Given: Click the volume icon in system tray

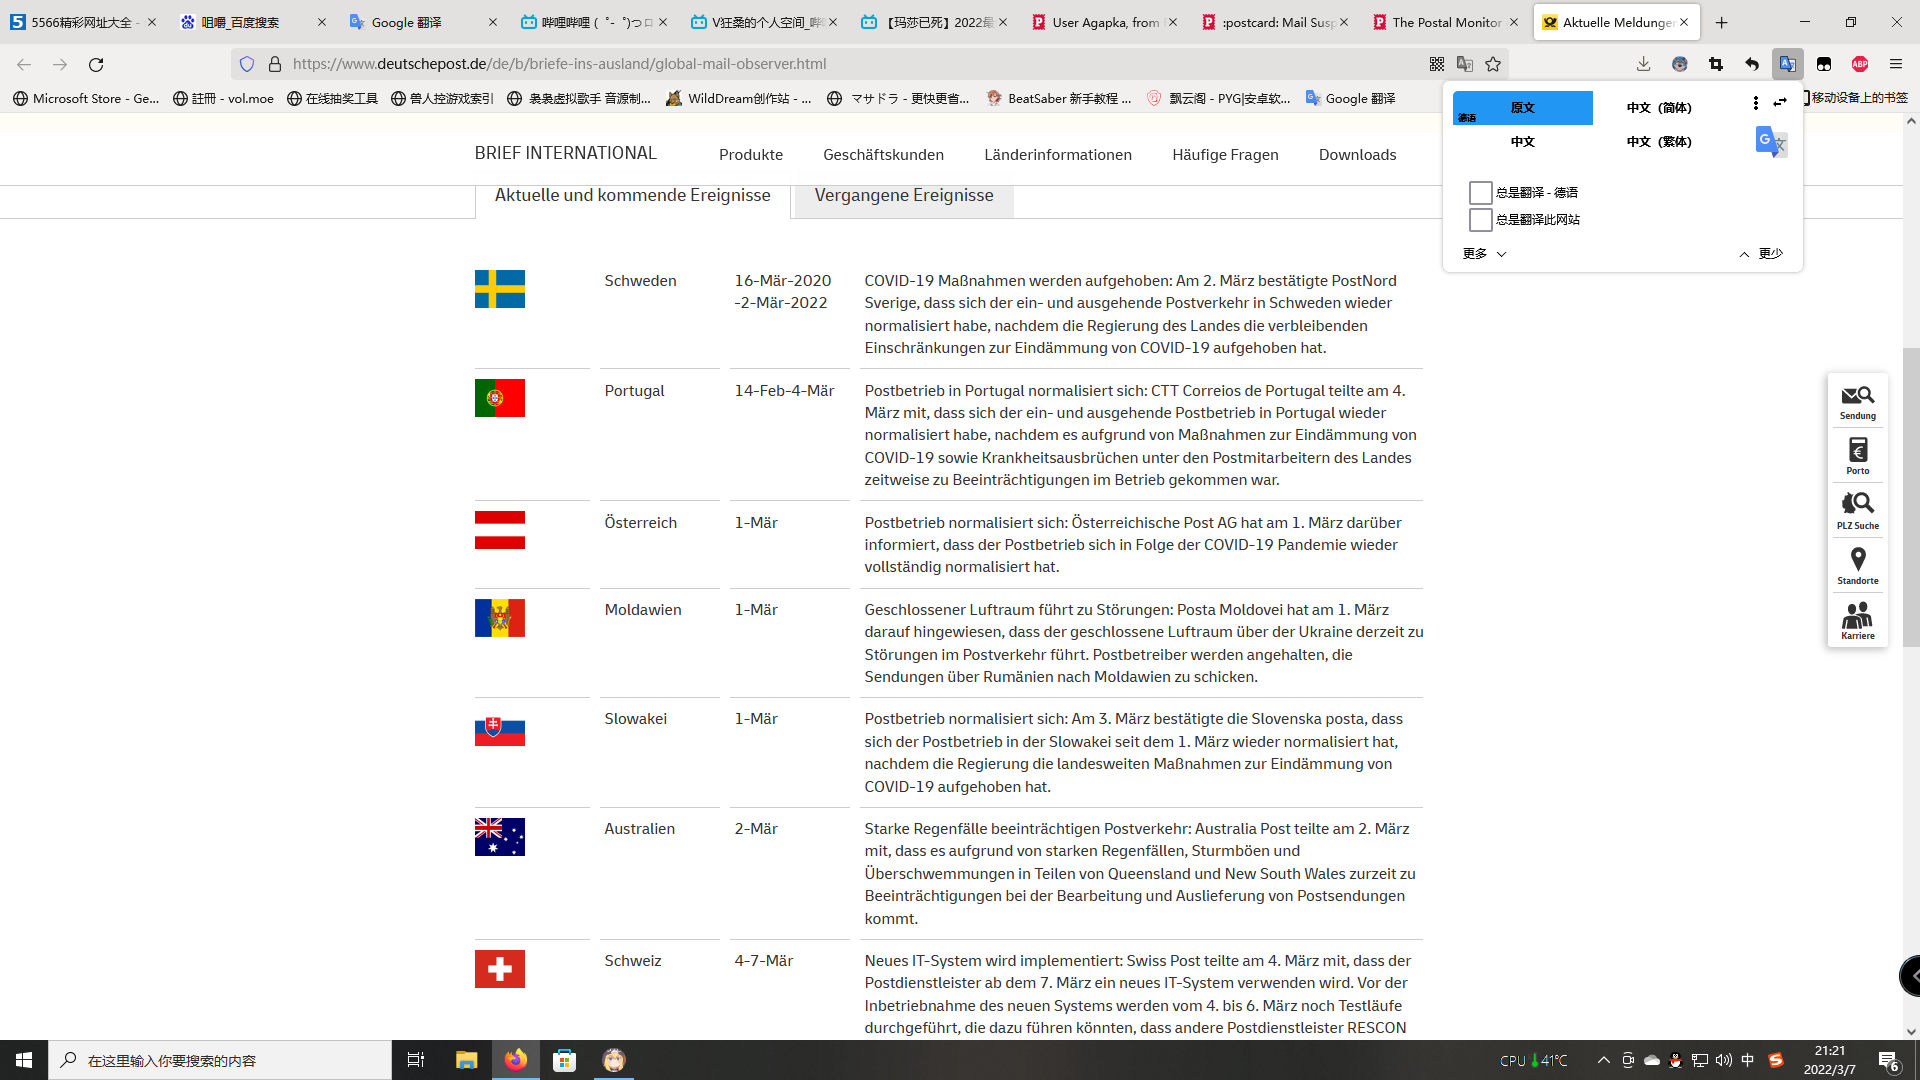Looking at the screenshot, I should [1723, 1060].
